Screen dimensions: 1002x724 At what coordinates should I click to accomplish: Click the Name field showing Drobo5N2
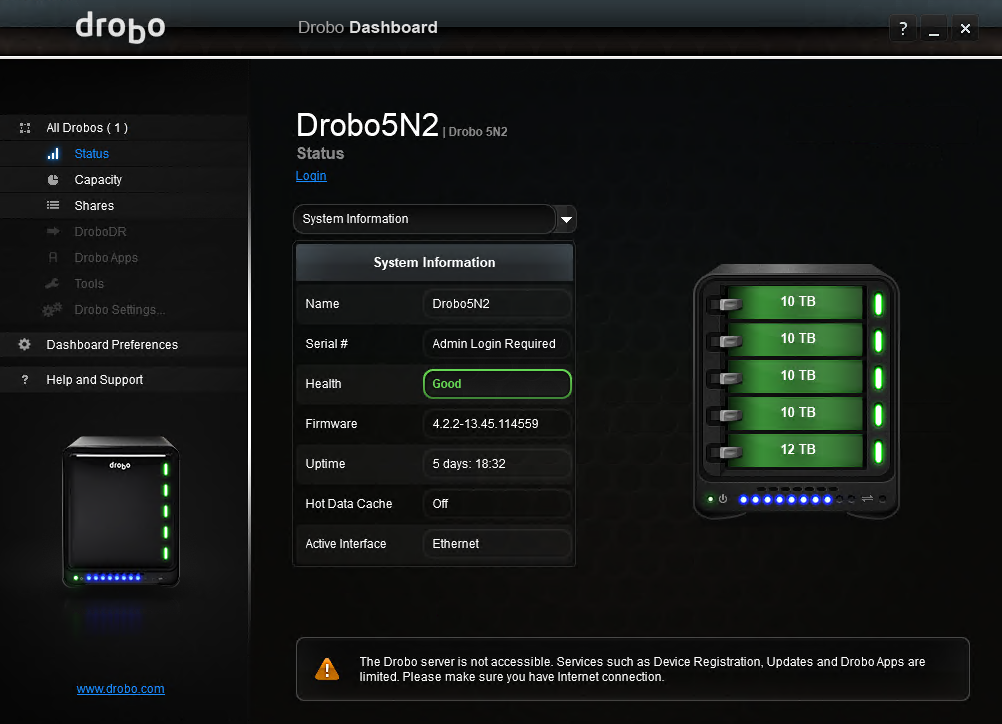(497, 304)
